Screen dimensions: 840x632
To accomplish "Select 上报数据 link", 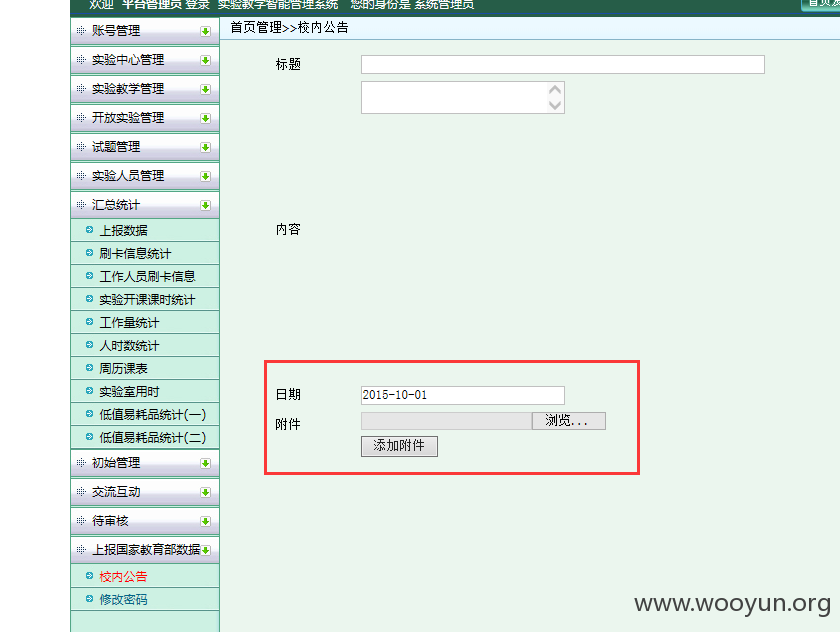I will tap(123, 230).
